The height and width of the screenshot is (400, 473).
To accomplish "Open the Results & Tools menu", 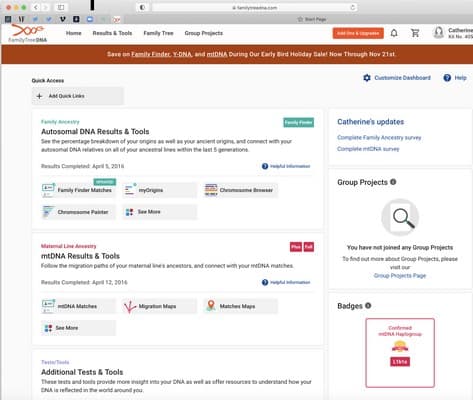I will [x=112, y=33].
